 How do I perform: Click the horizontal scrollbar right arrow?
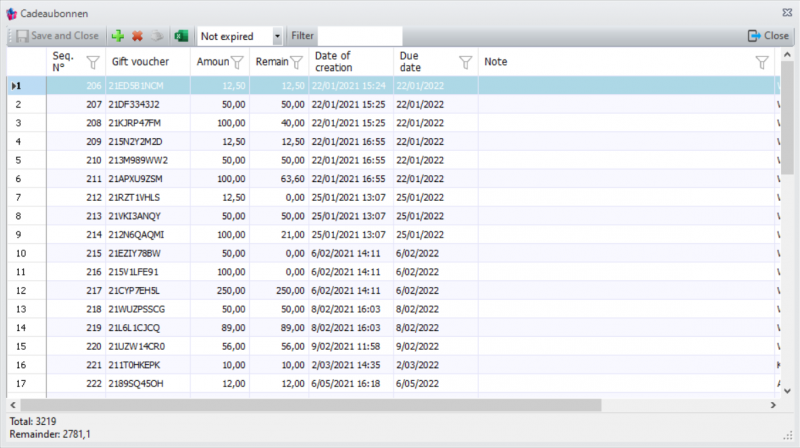click(x=772, y=405)
